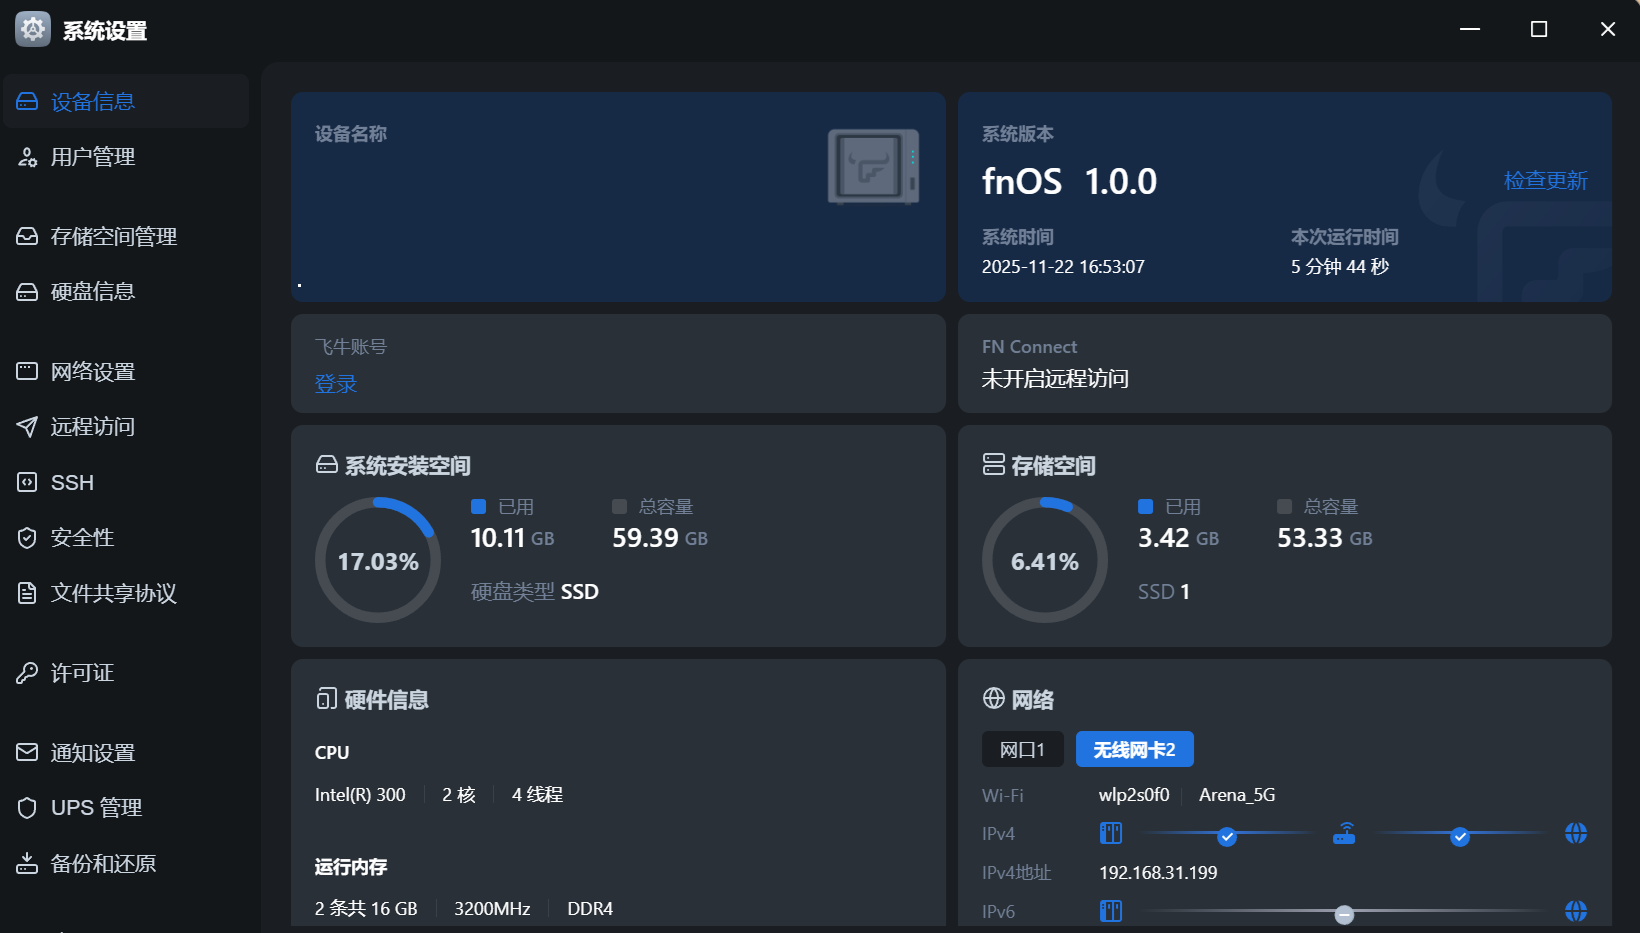Viewport: 1640px width, 933px height.
Task: Click the 硬盘类型 SSD text
Action: coord(535,592)
